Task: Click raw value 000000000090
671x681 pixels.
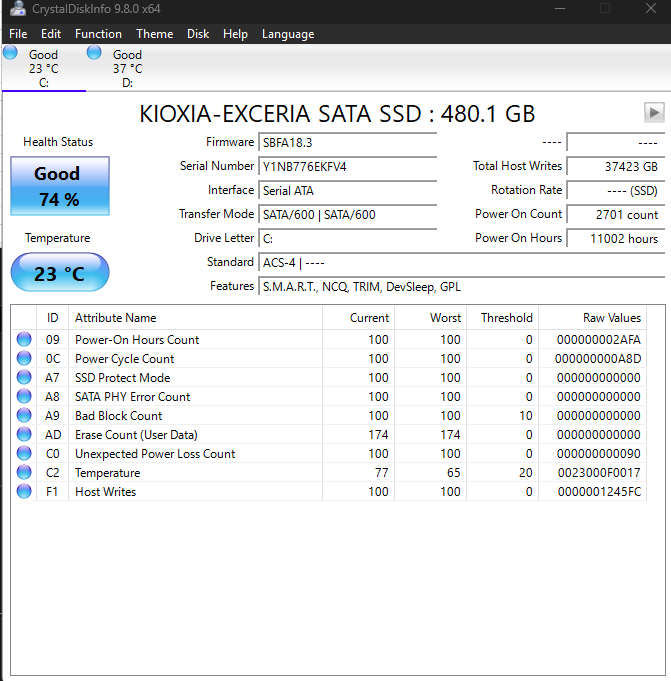Action: (599, 454)
